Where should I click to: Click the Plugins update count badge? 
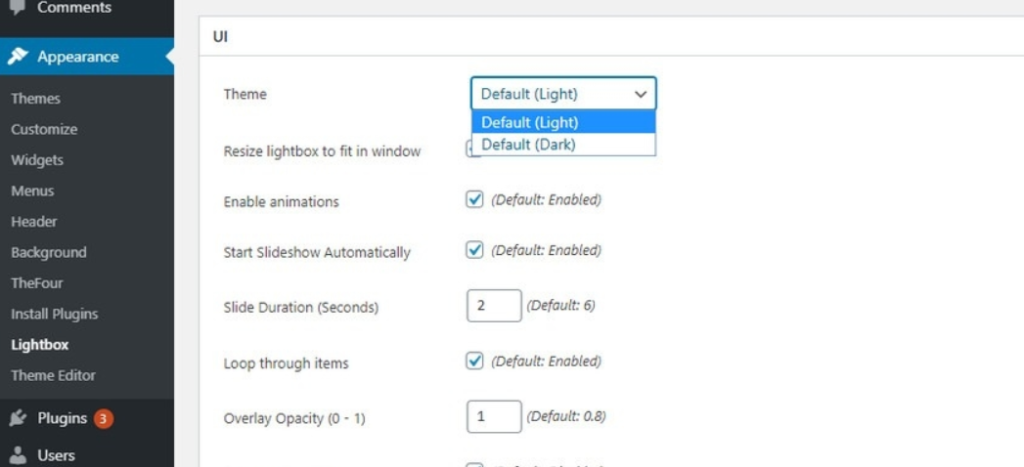[103, 418]
